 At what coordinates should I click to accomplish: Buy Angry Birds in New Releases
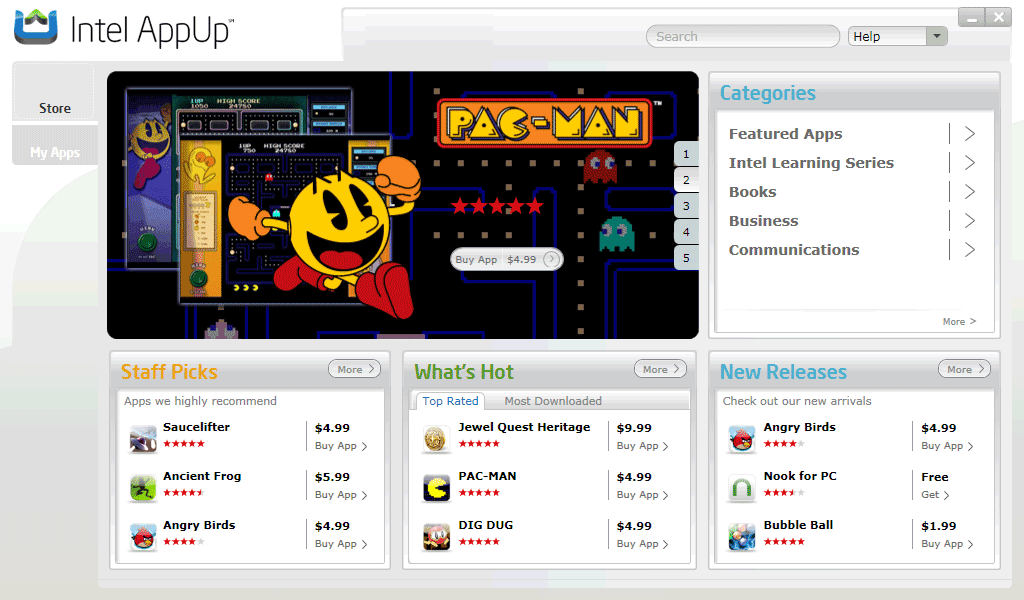coord(947,446)
